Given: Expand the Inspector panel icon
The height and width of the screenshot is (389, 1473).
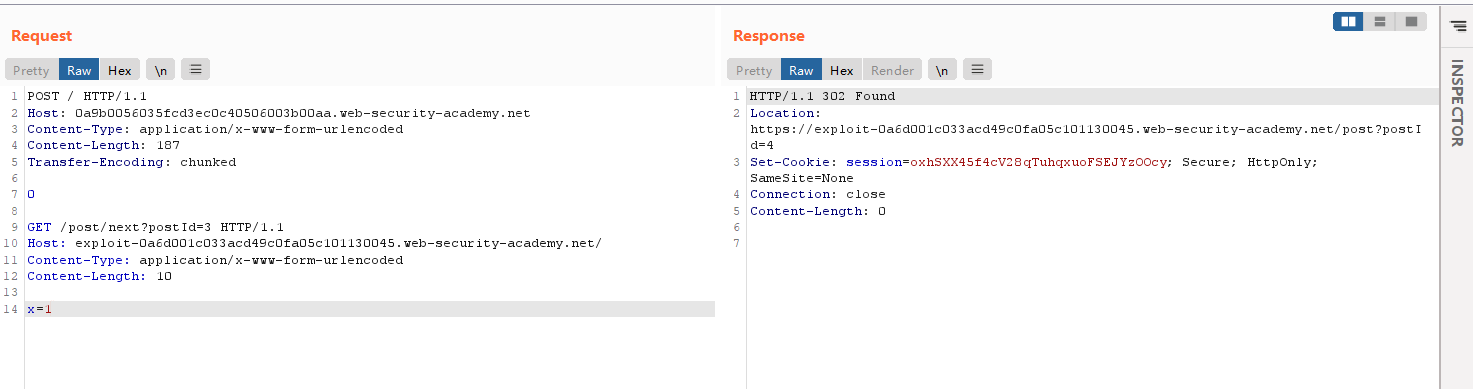Looking at the screenshot, I should click(x=1457, y=27).
